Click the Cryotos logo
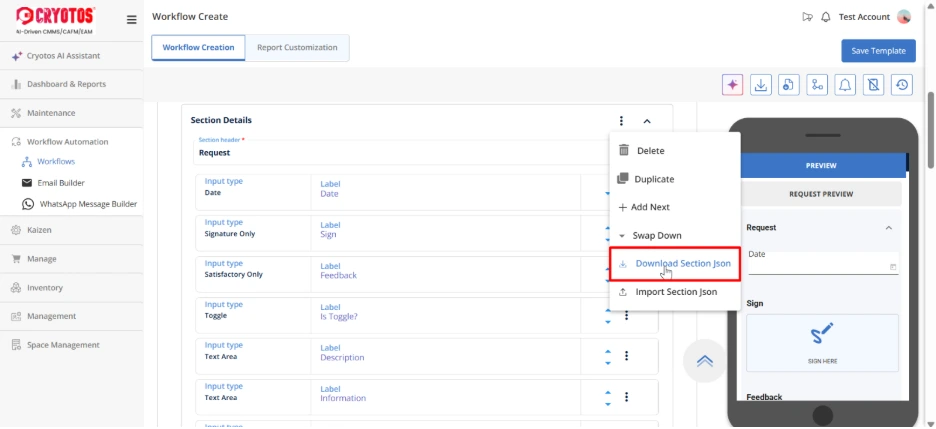936x429 pixels. pos(56,20)
